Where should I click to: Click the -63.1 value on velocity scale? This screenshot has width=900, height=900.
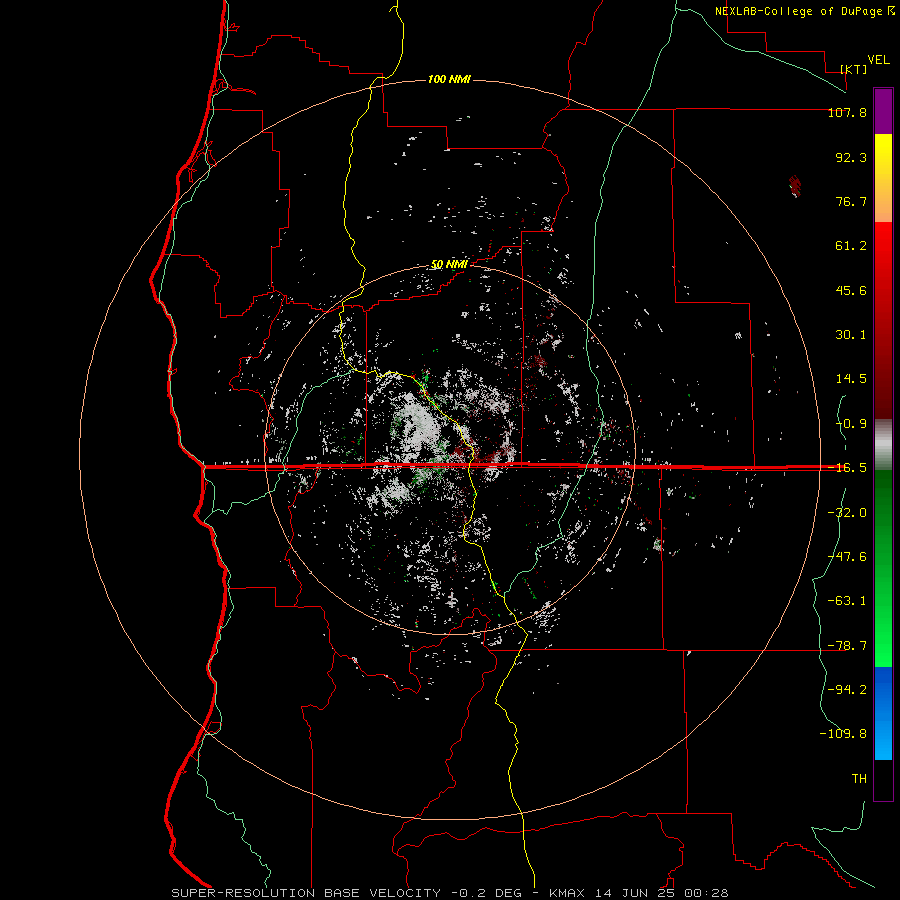(847, 601)
